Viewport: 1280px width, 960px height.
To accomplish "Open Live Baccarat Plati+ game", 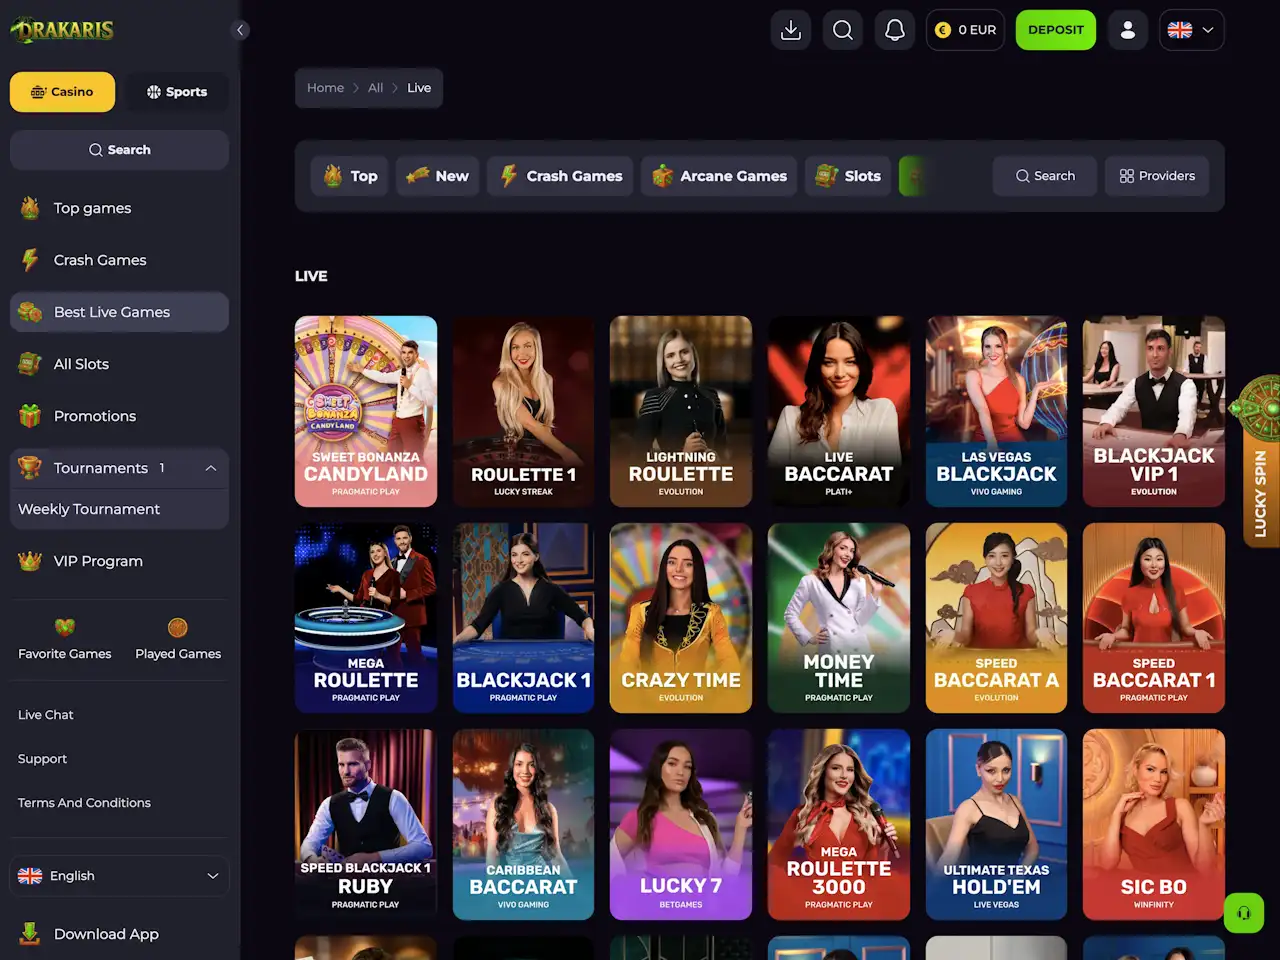I will (839, 411).
